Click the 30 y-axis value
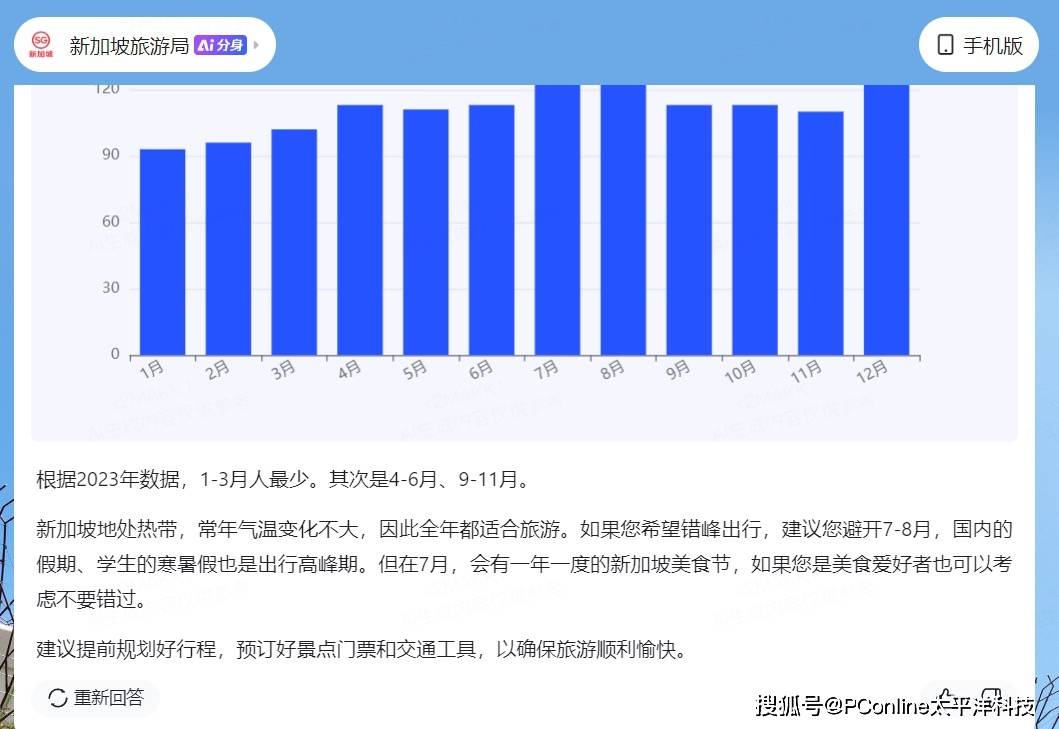This screenshot has width=1059, height=729. pyautogui.click(x=111, y=288)
